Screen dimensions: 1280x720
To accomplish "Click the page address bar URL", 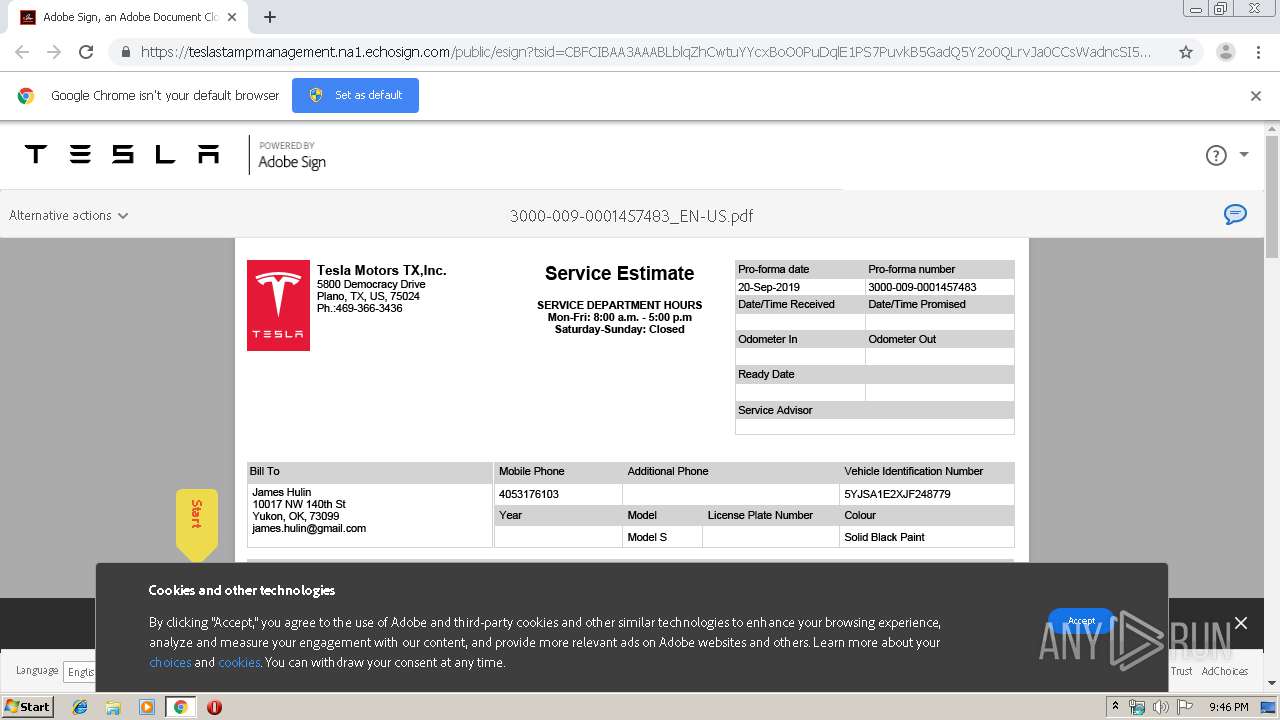I will point(646,52).
